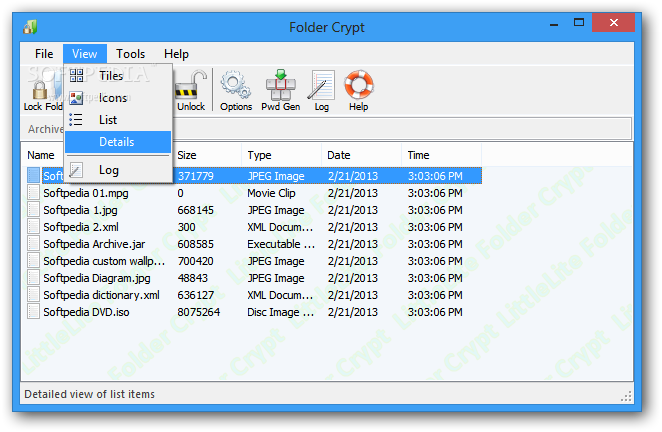Click the resize grip in status bar corner

(x=626, y=396)
